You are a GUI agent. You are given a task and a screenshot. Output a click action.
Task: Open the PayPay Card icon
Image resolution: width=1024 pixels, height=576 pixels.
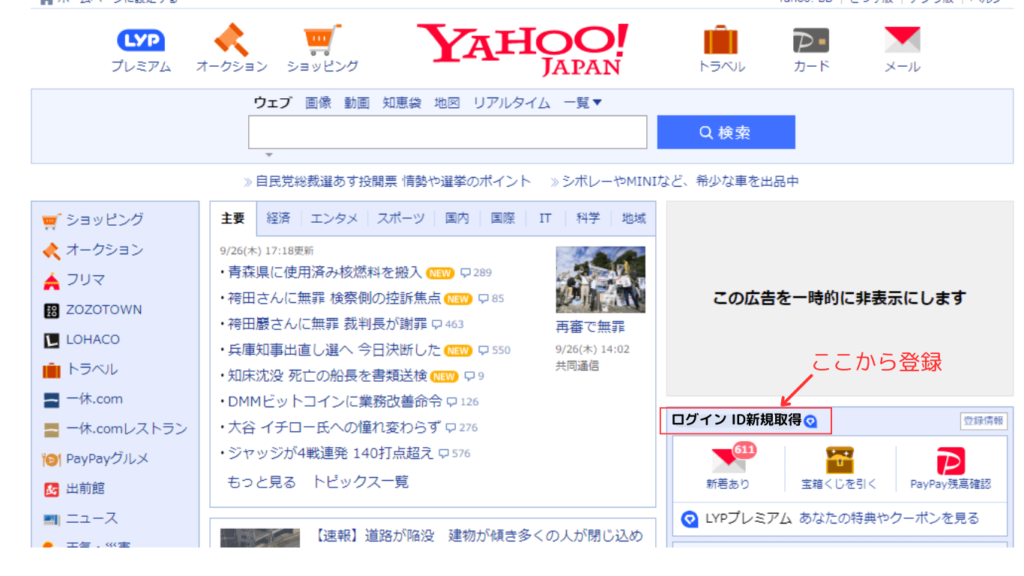tap(810, 42)
